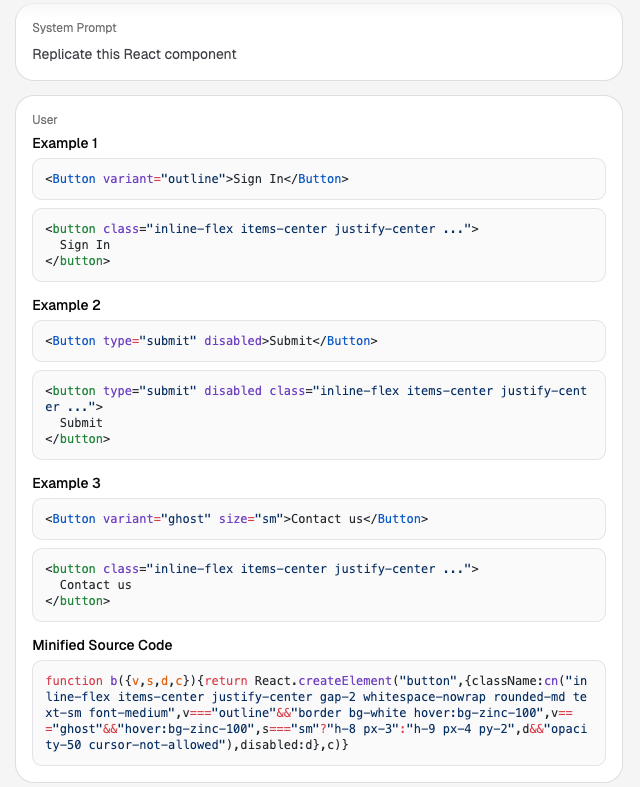Select the Example 1 heading
Screen dimensions: 640x787
pyautogui.click(x=66, y=143)
